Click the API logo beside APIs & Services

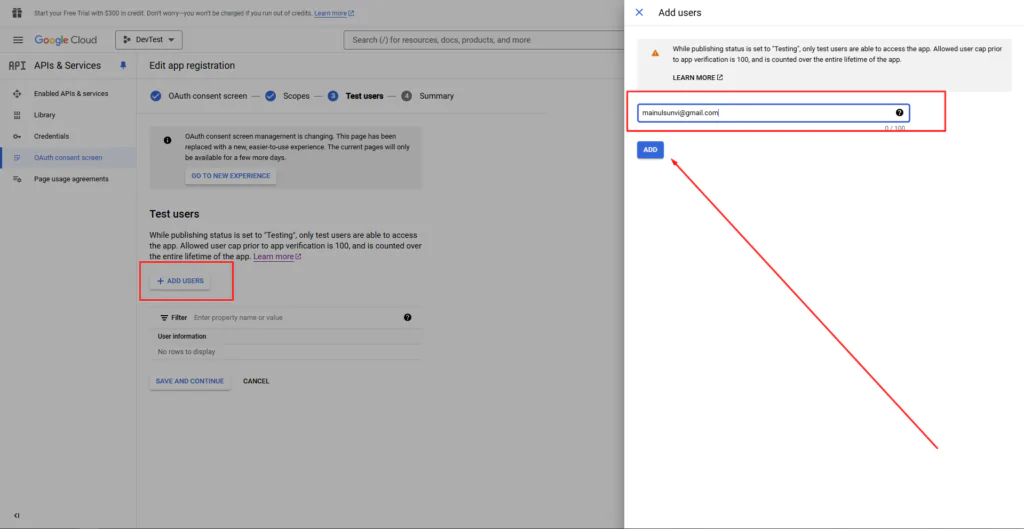click(17, 65)
